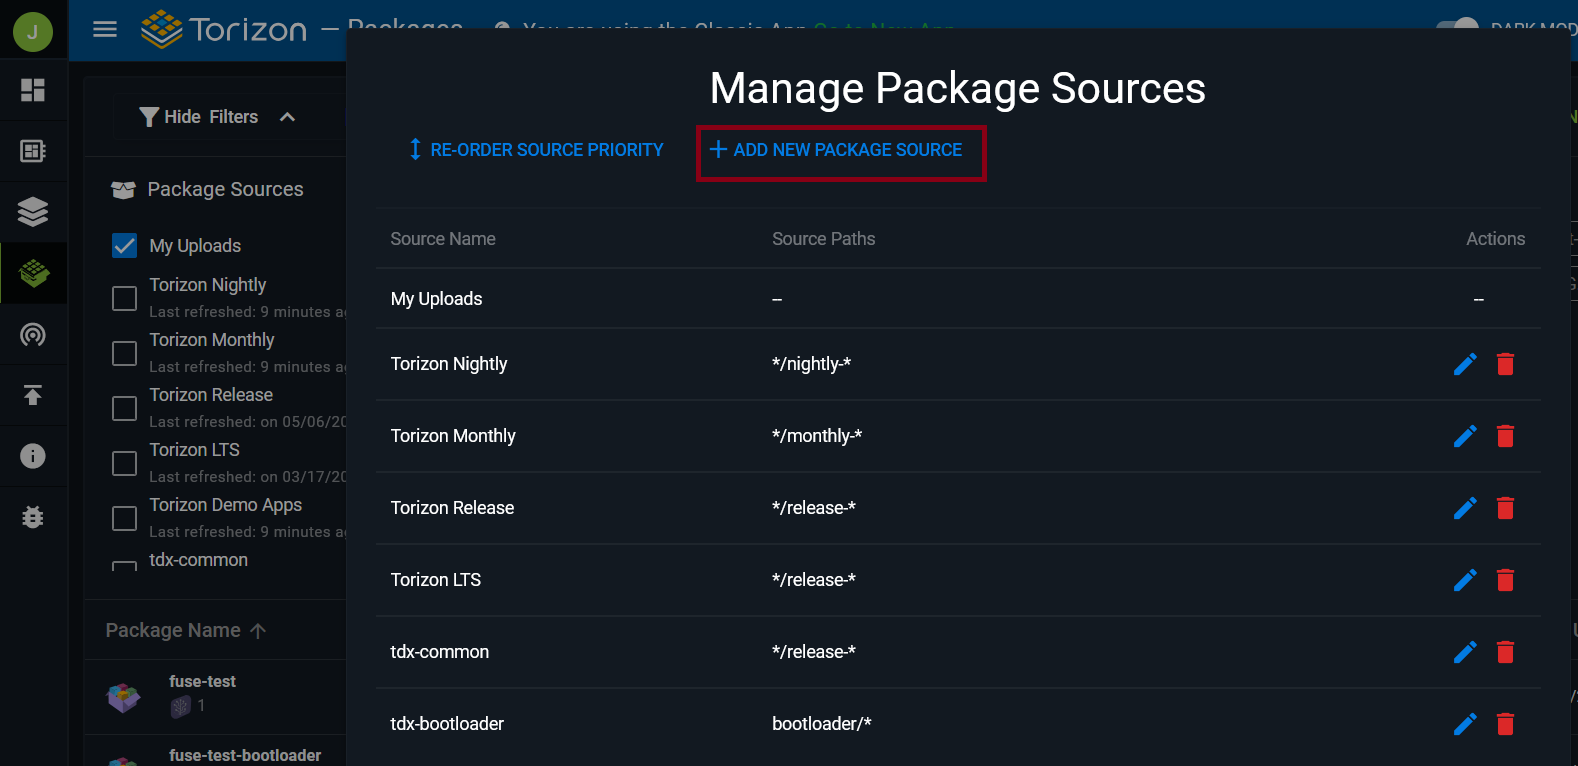The image size is (1578, 766).
Task: Click the Actions column header
Action: coord(1496,239)
